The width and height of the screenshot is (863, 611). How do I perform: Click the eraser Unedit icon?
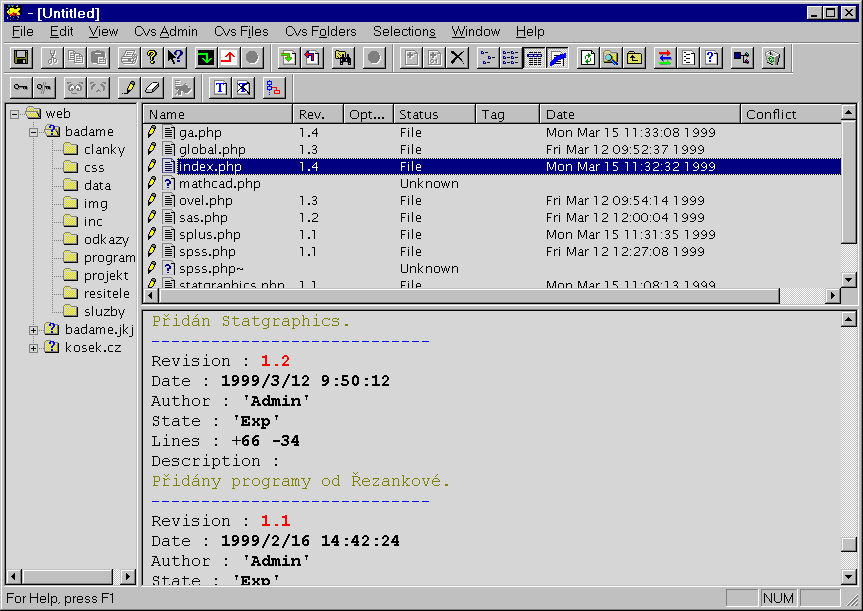(x=151, y=88)
